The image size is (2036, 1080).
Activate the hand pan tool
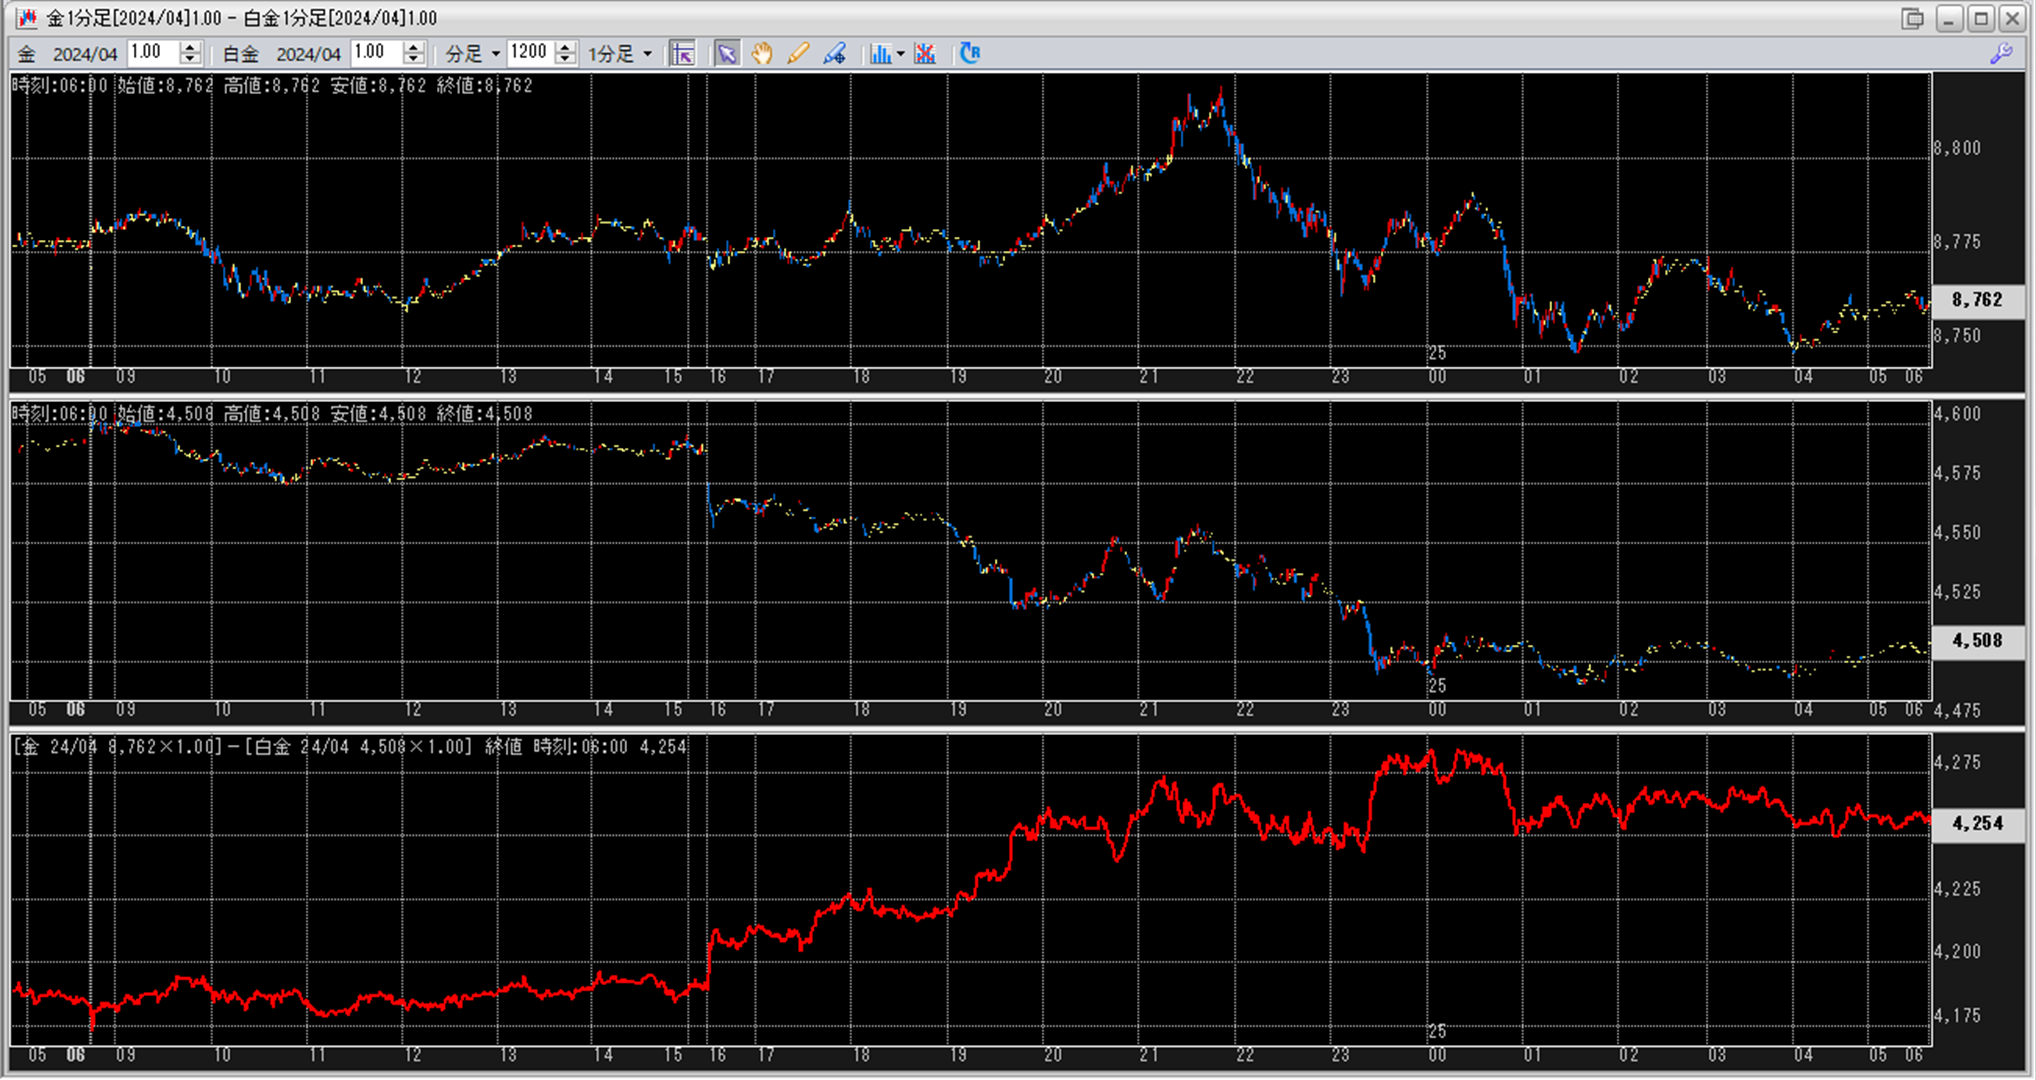pos(762,54)
